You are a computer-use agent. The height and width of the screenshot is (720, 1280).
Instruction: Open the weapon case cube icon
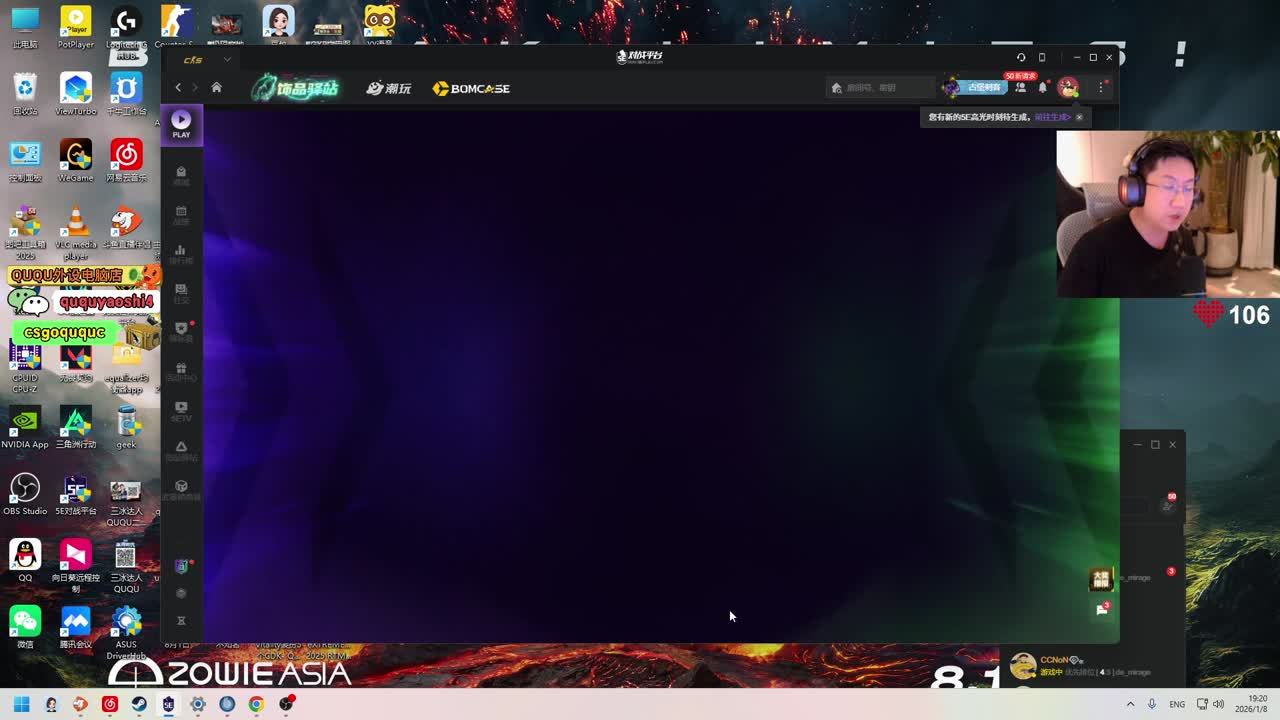(x=181, y=487)
